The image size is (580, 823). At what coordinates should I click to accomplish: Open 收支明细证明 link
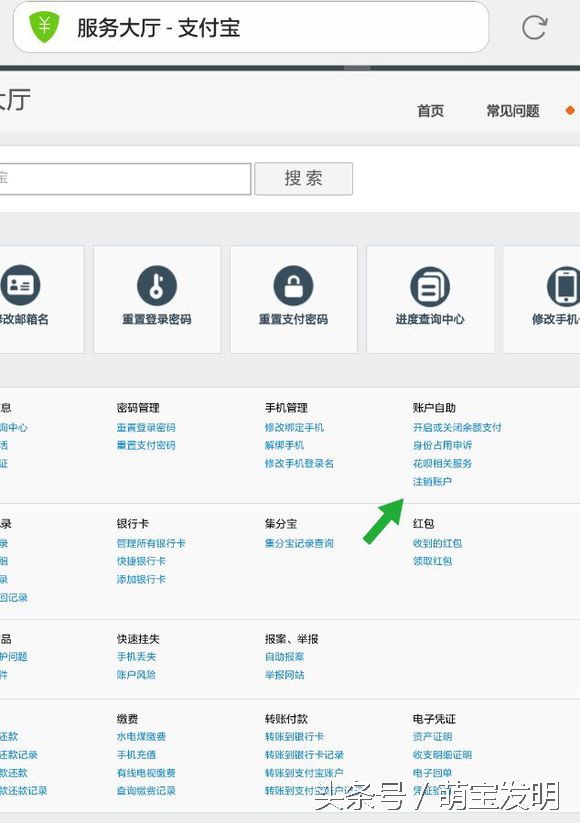point(442,754)
